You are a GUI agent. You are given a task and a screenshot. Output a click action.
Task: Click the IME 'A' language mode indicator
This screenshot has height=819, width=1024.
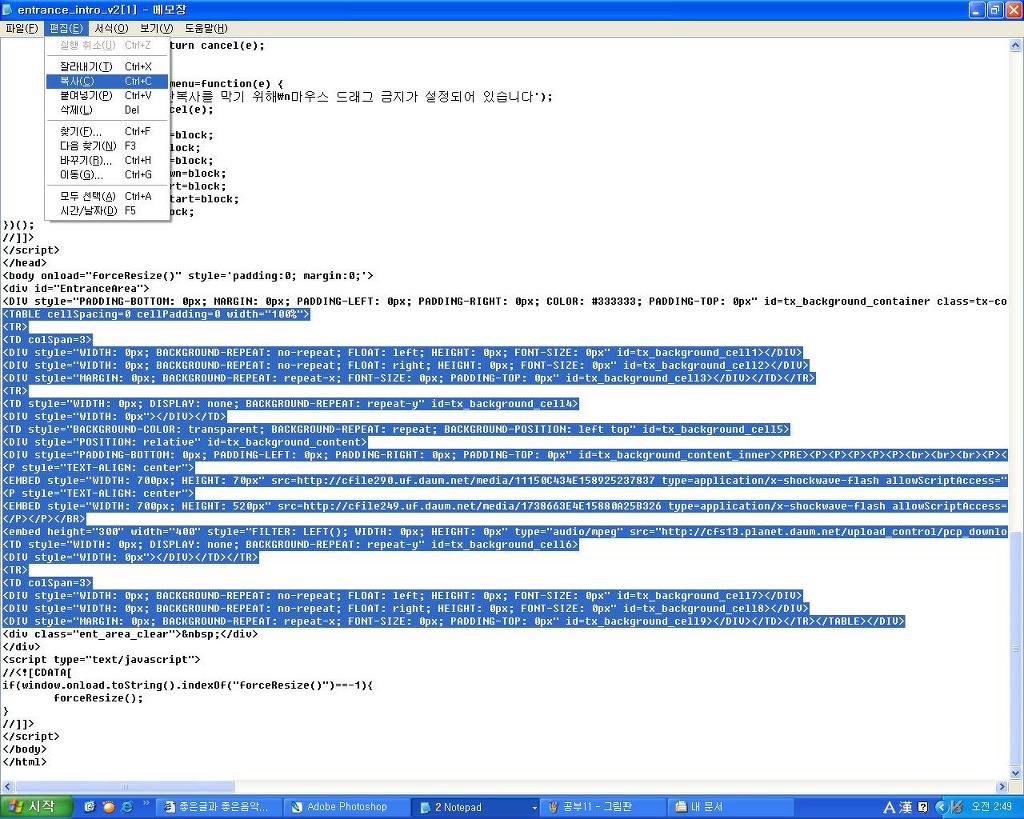889,808
